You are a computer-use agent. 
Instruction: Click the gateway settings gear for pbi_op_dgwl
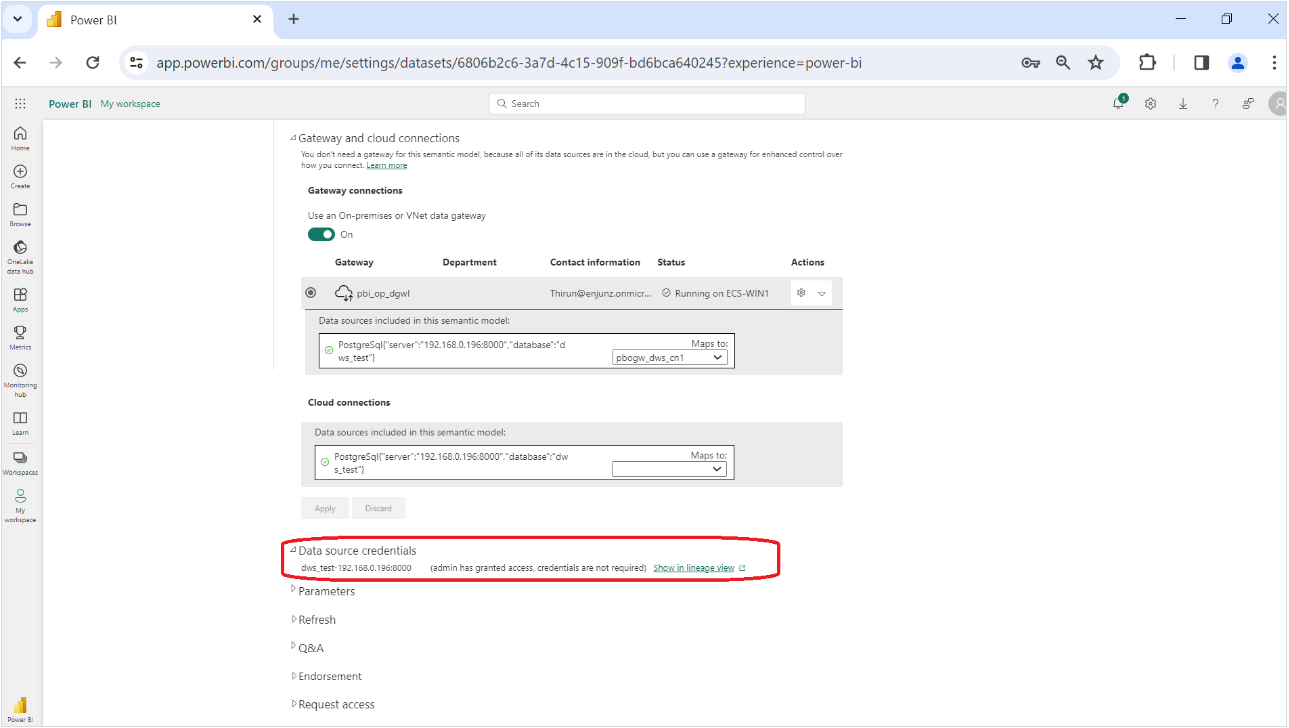click(x=801, y=293)
